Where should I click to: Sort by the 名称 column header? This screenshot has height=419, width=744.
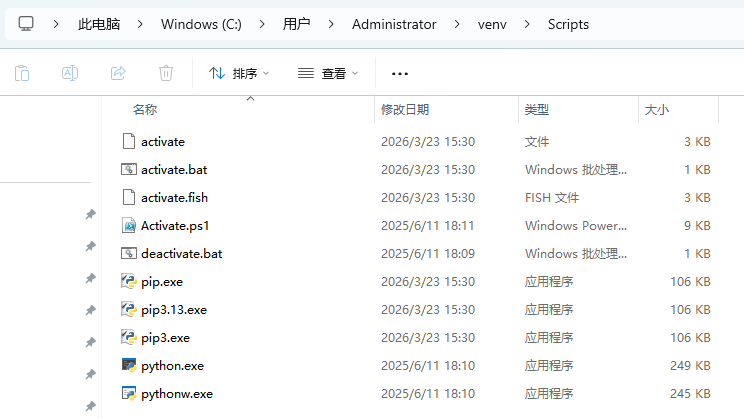tap(145, 109)
